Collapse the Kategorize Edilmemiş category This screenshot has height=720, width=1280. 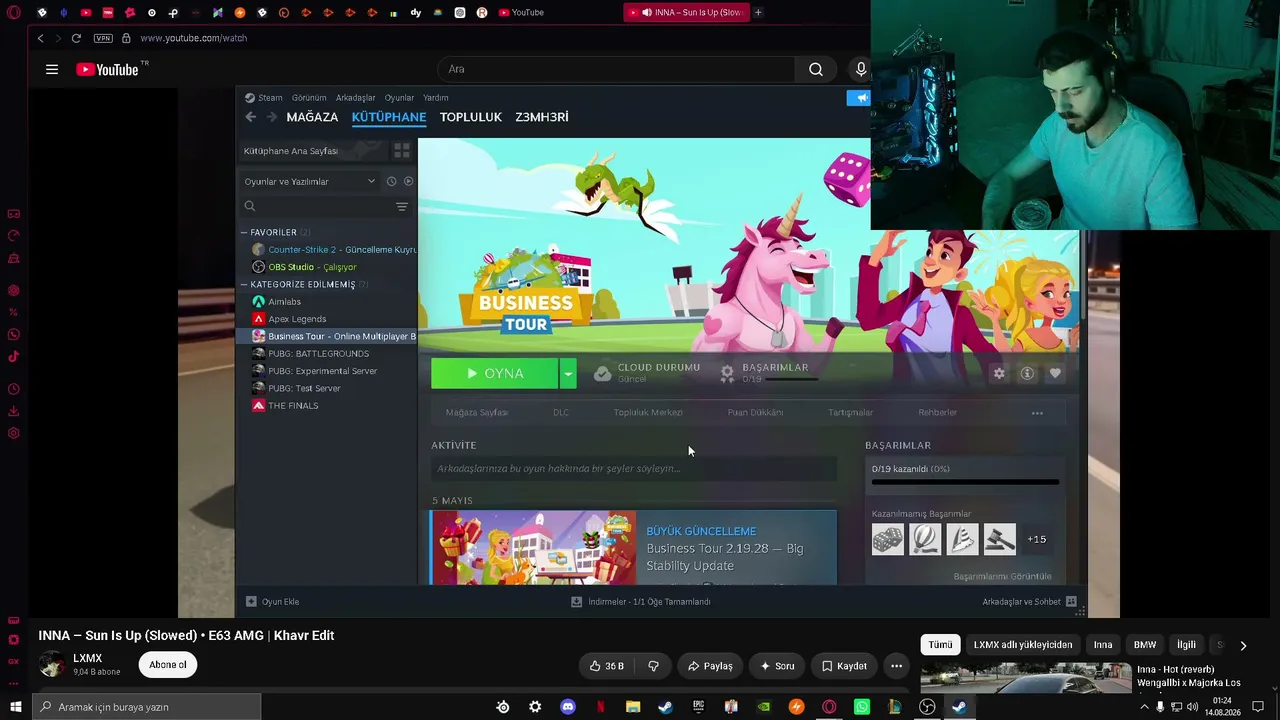click(244, 284)
